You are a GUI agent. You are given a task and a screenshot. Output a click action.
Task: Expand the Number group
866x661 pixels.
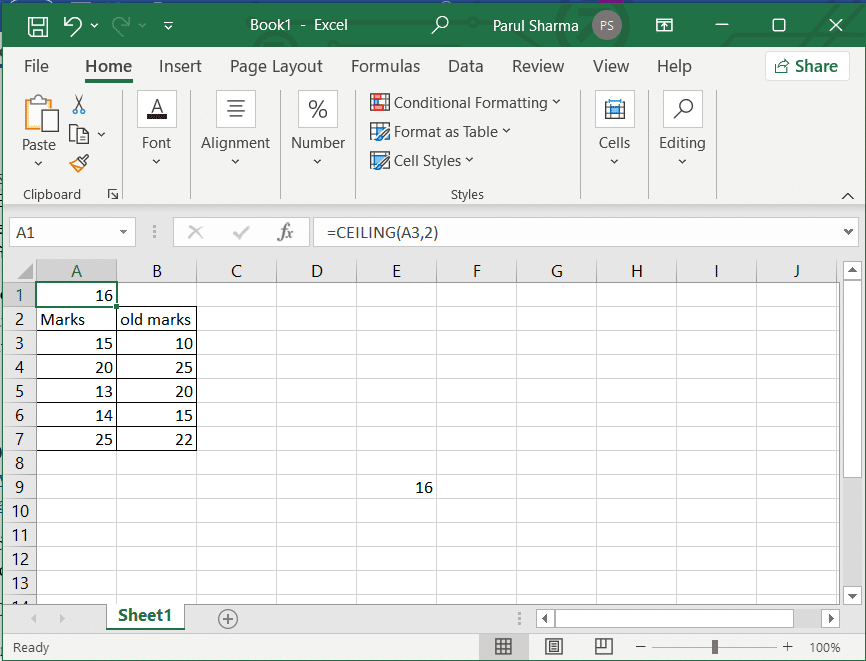click(318, 129)
